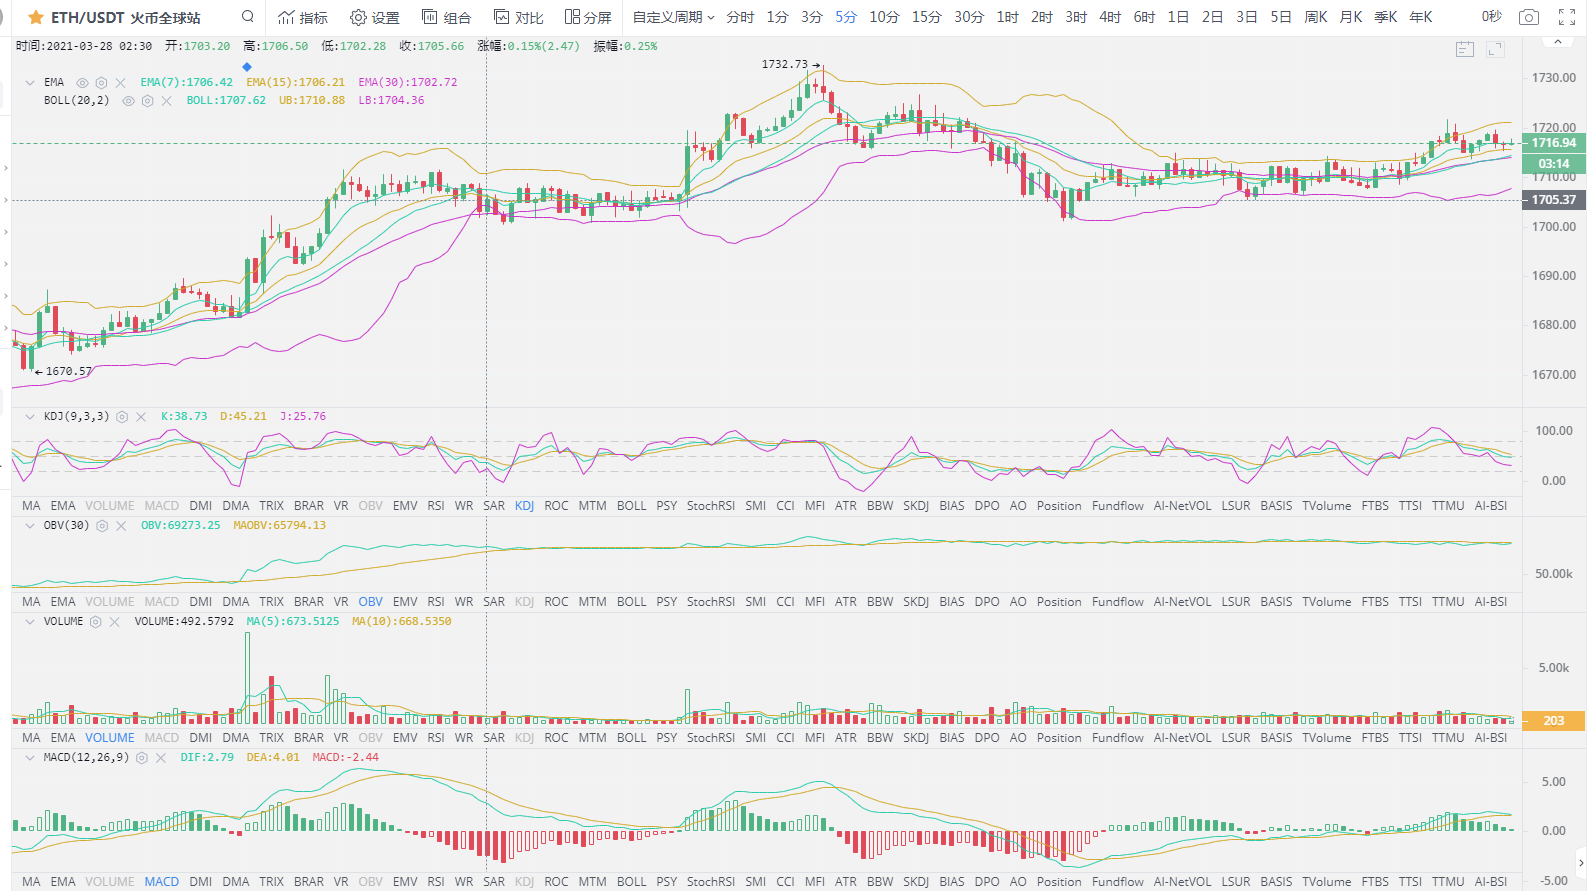Image resolution: width=1587 pixels, height=891 pixels.
Task: Click the 1716.94 current price label on axis
Action: pyautogui.click(x=1553, y=143)
